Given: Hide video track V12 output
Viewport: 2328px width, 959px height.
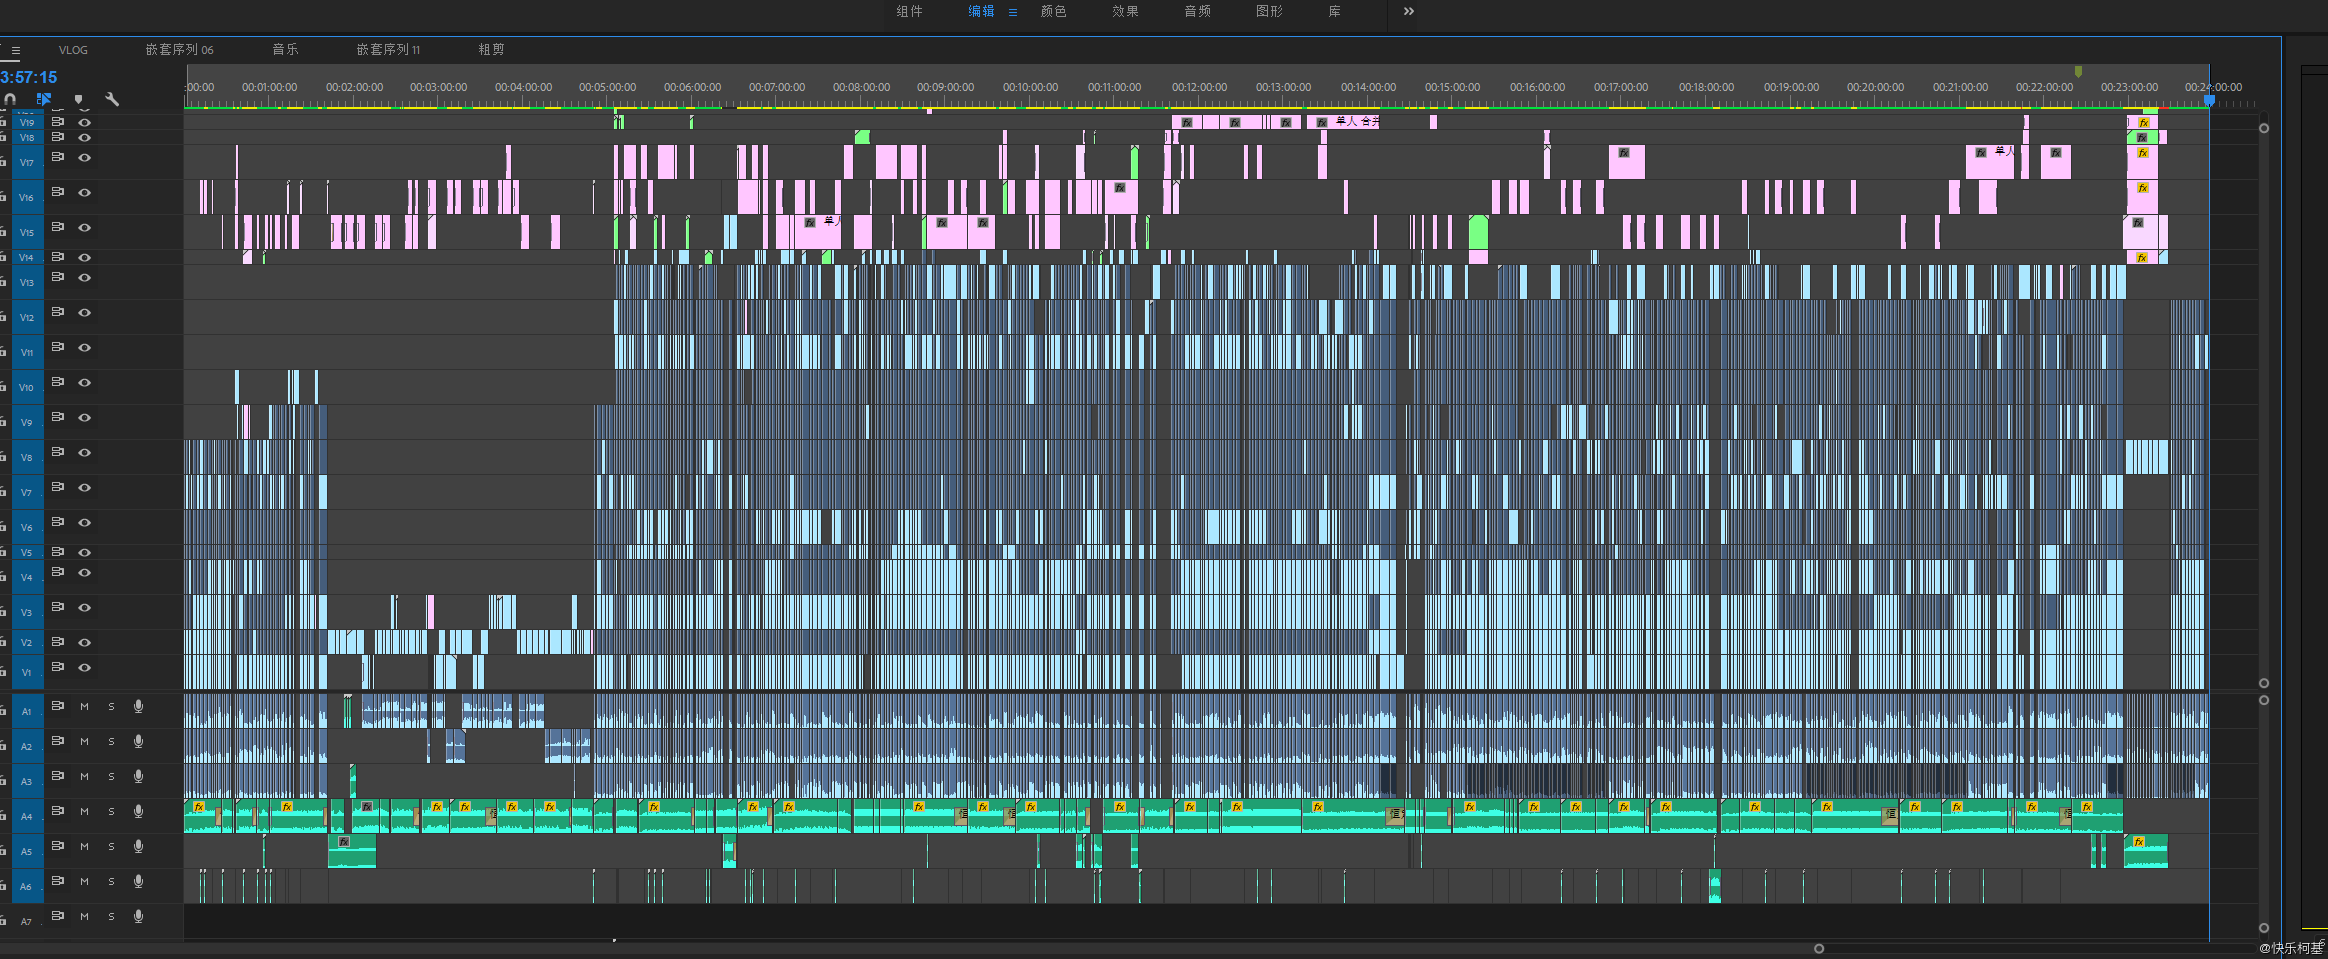Looking at the screenshot, I should click(85, 312).
